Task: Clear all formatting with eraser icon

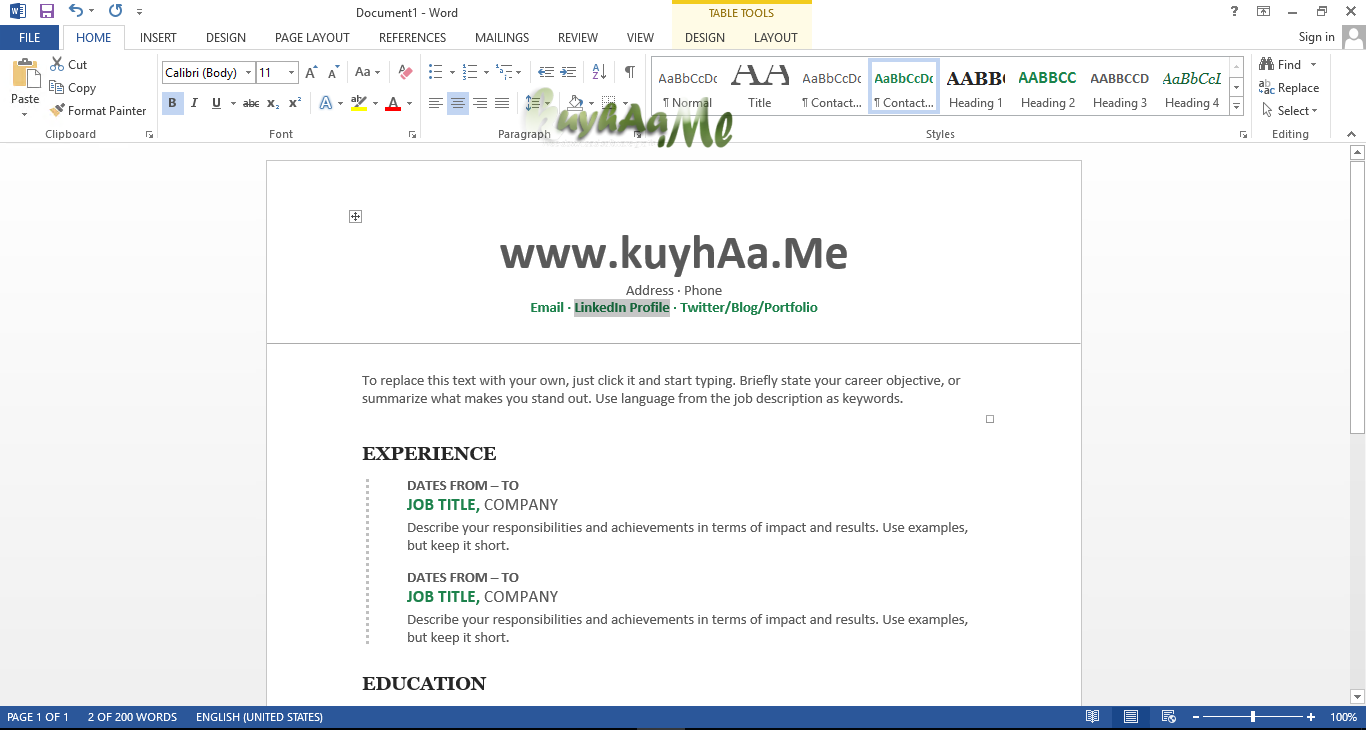Action: (405, 73)
